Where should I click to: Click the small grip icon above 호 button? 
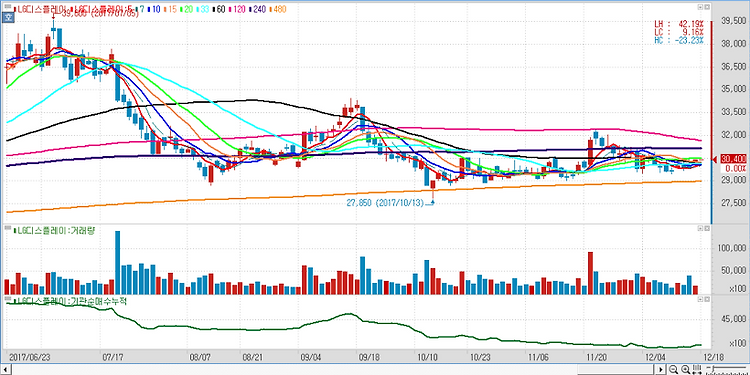click(x=8, y=6)
